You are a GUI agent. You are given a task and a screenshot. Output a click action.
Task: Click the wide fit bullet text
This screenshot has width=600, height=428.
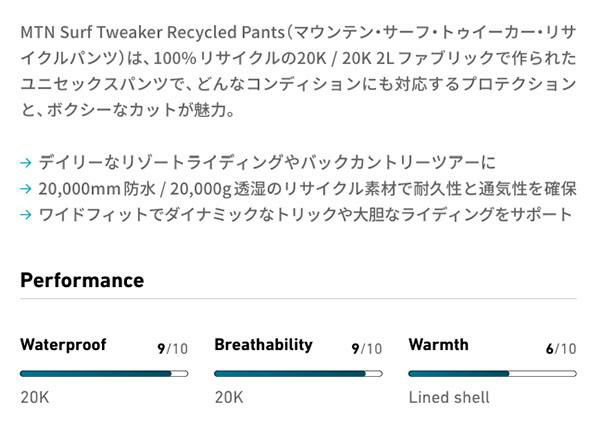[x=305, y=214]
